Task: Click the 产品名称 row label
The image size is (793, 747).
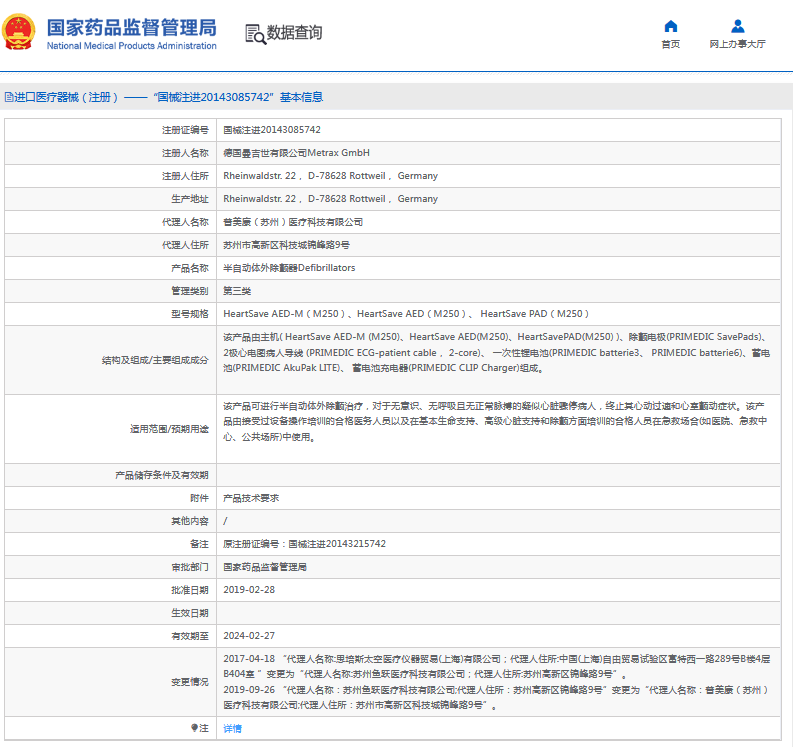Action: point(190,268)
